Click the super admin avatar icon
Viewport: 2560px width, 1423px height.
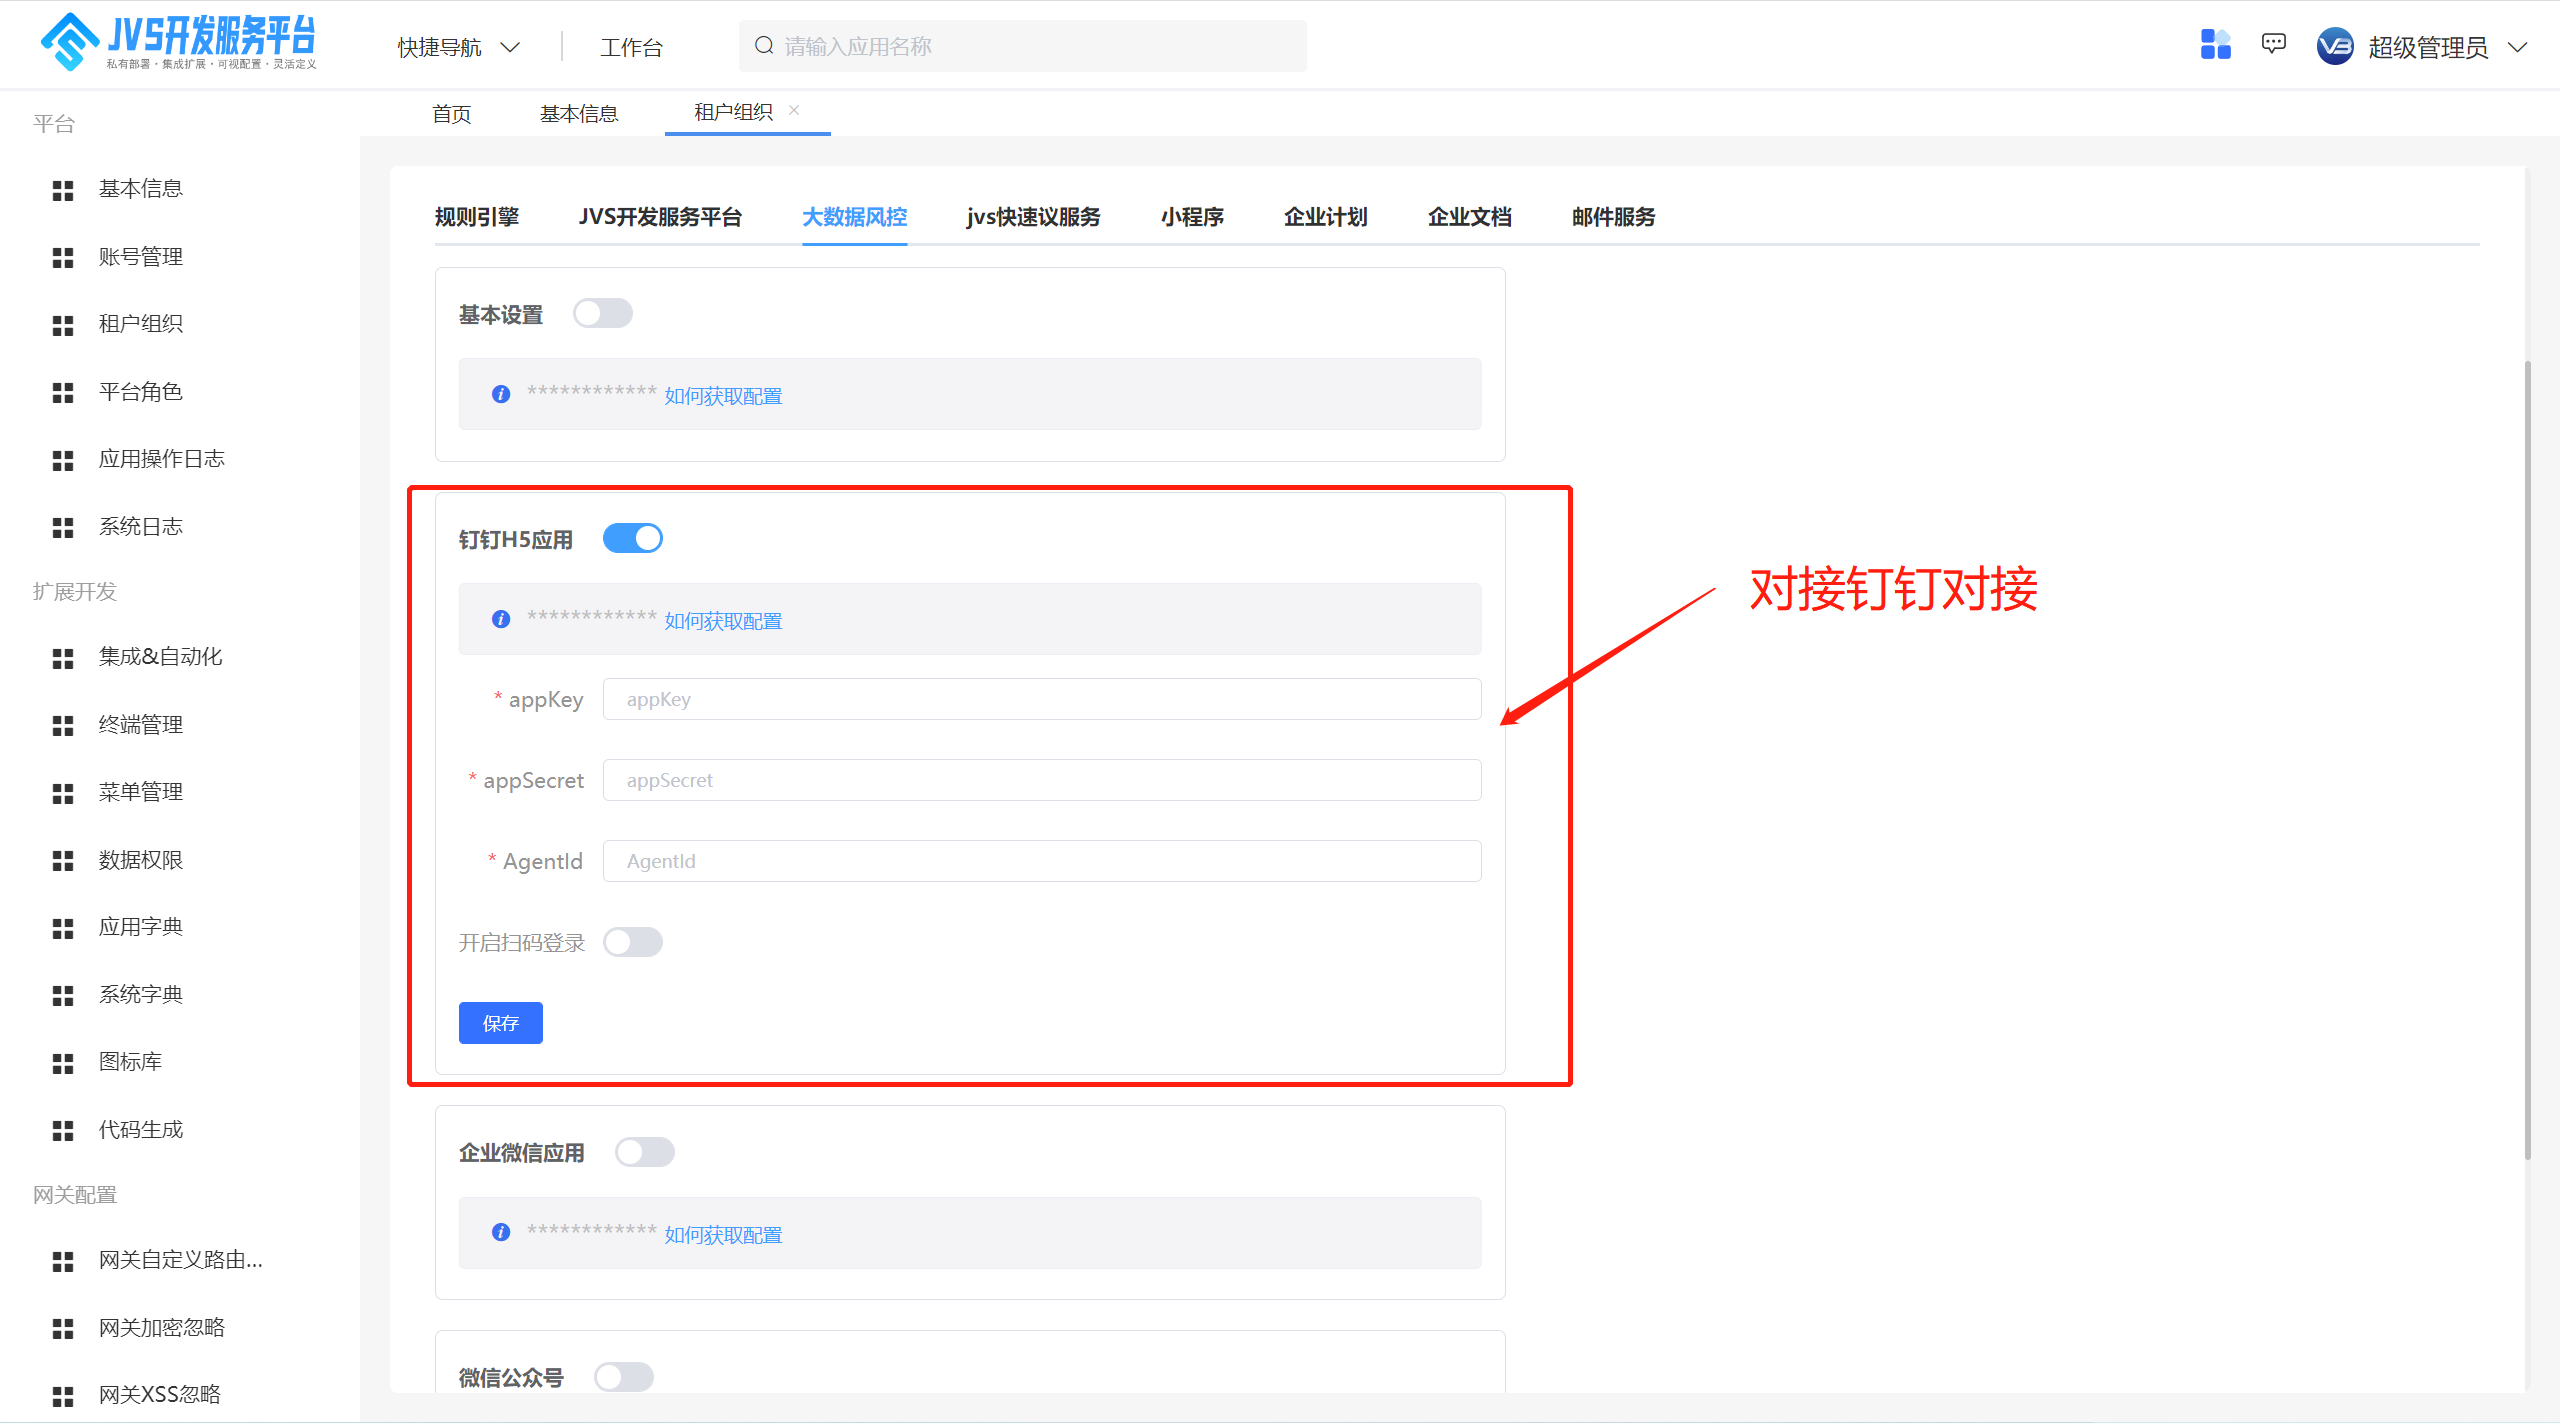point(2335,46)
